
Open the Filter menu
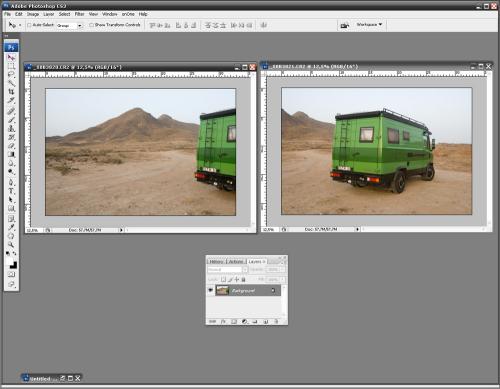coord(79,14)
